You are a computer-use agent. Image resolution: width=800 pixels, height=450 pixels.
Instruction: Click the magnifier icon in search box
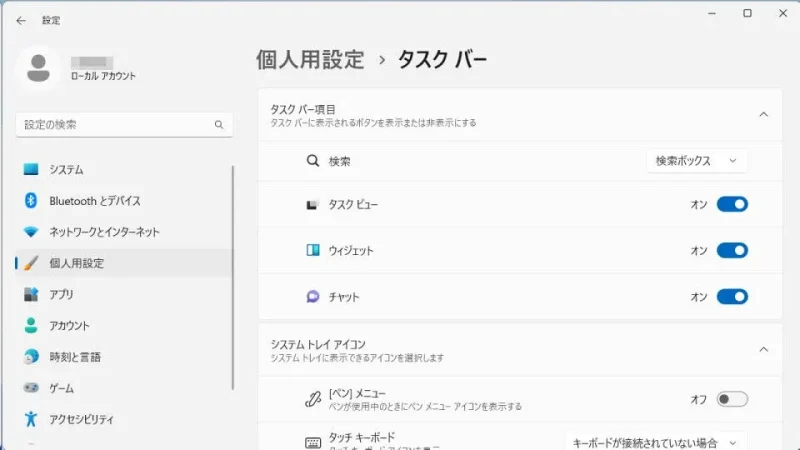(219, 125)
